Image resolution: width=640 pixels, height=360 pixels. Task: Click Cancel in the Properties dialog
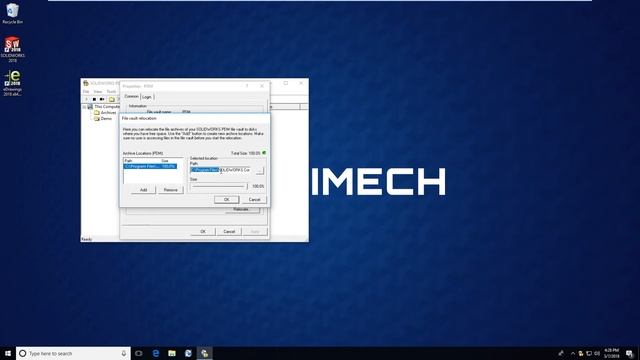click(229, 231)
